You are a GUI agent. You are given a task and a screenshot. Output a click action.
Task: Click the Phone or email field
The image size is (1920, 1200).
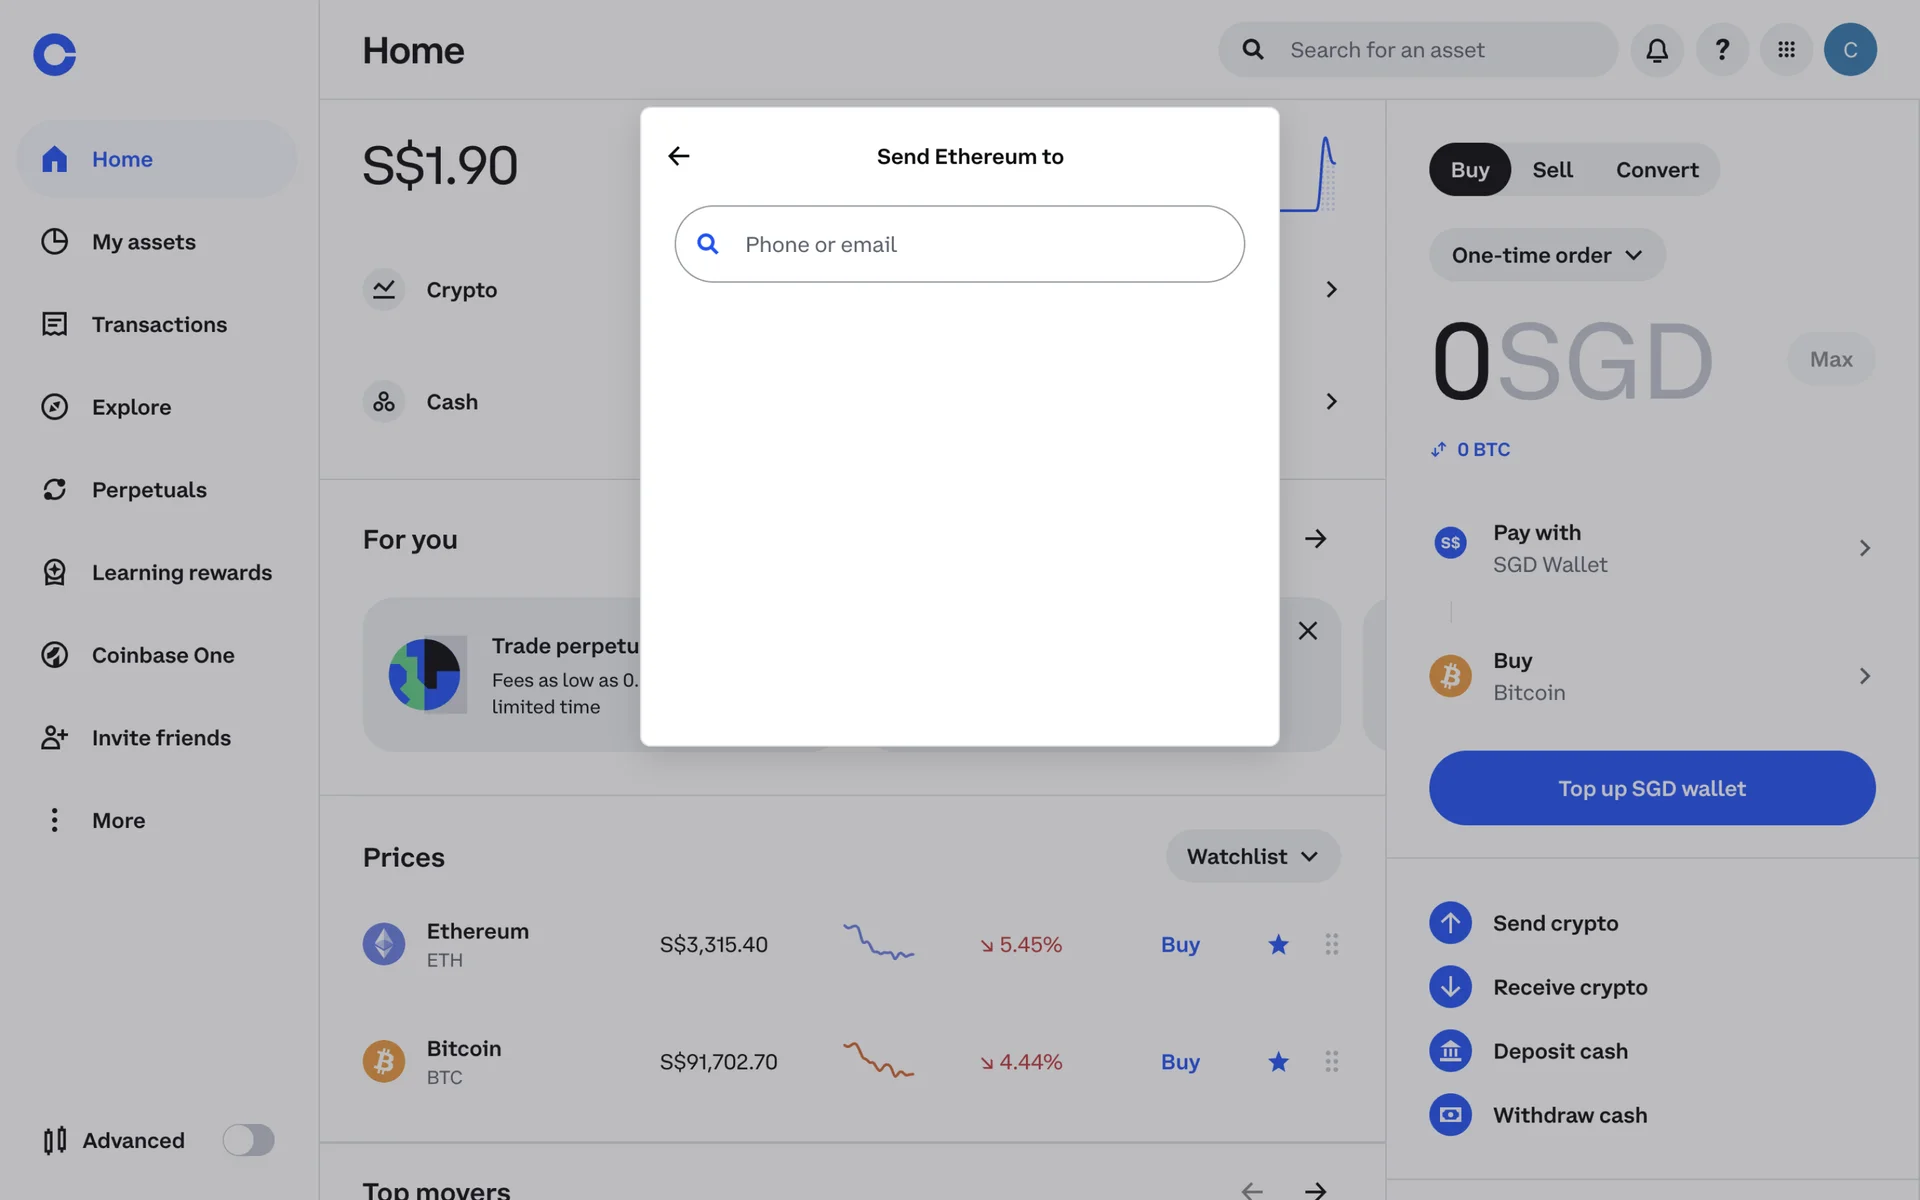(x=960, y=244)
